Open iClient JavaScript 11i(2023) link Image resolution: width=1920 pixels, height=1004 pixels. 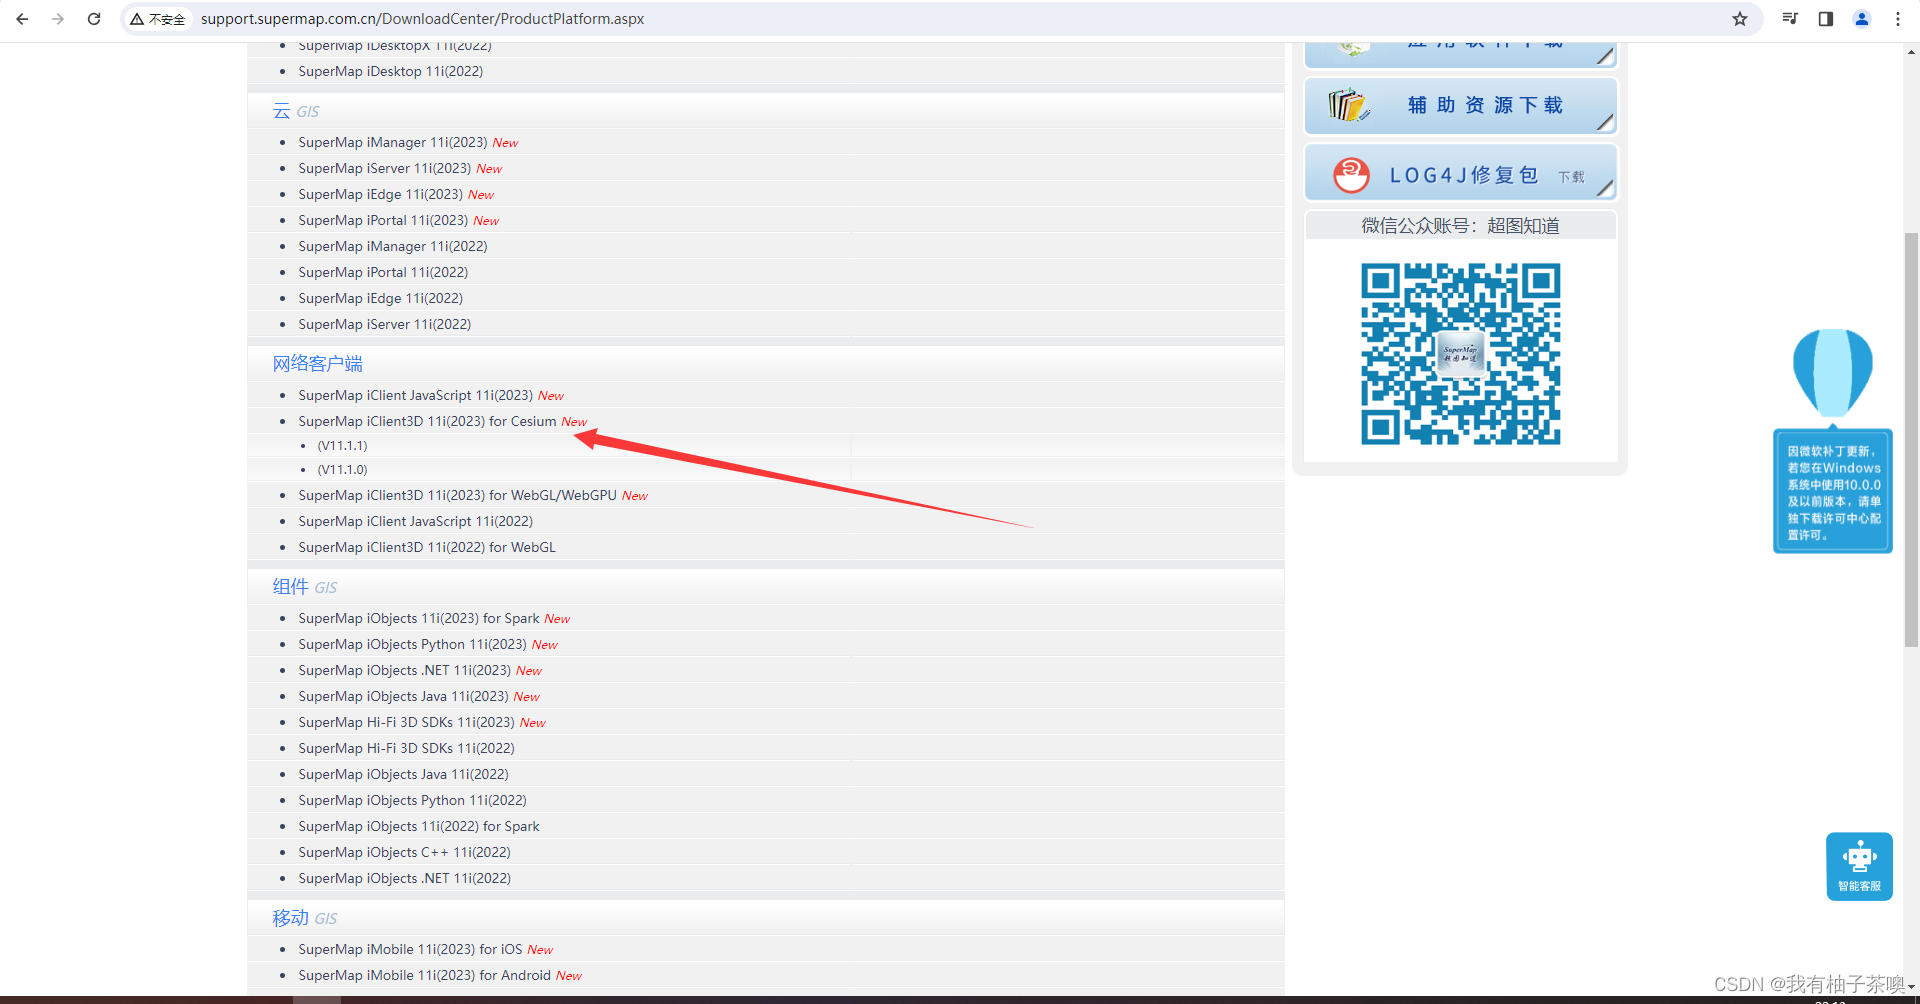click(x=416, y=395)
